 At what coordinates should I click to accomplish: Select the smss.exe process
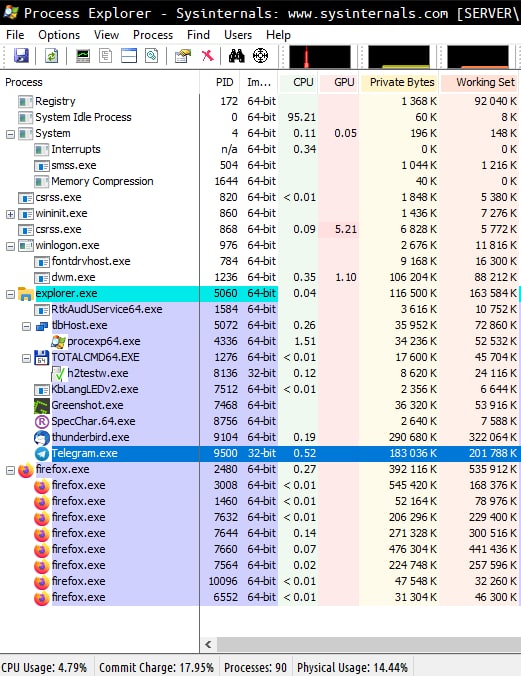pos(260,165)
